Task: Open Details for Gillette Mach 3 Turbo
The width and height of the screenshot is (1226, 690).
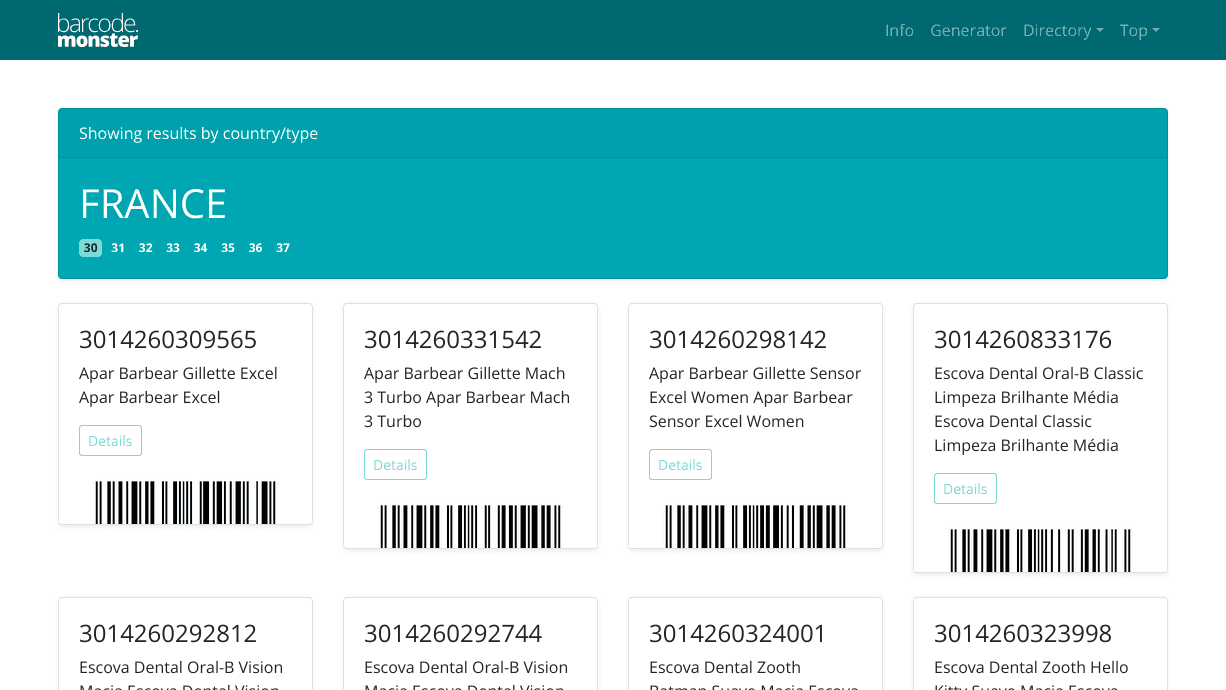Action: tap(395, 465)
